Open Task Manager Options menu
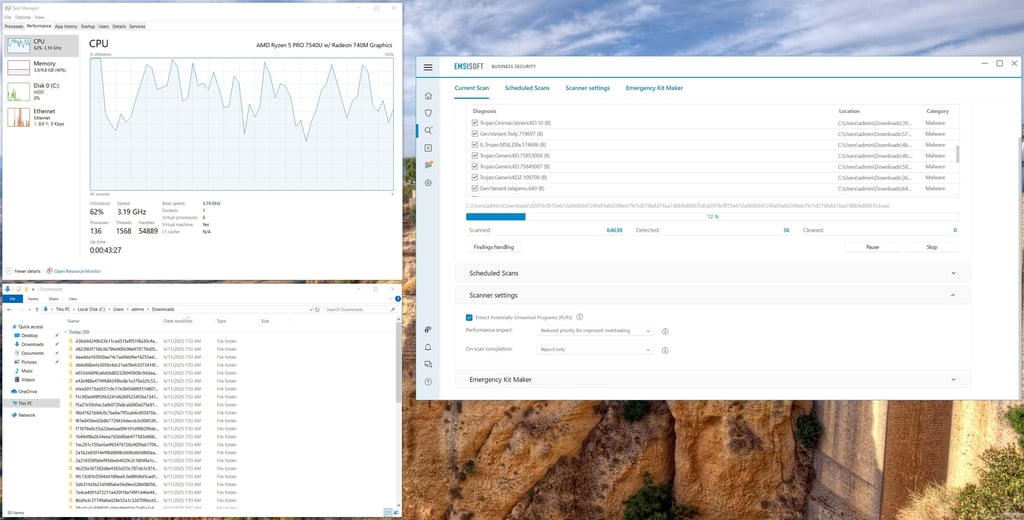This screenshot has width=1024, height=520. point(23,17)
